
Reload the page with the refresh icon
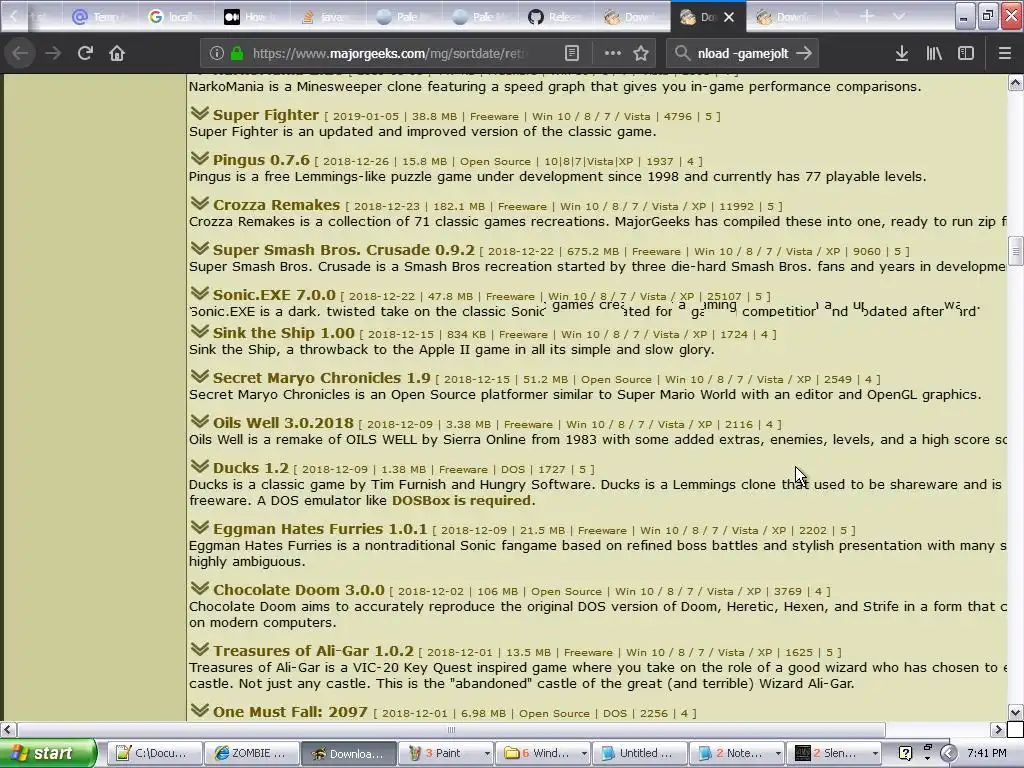(x=85, y=53)
